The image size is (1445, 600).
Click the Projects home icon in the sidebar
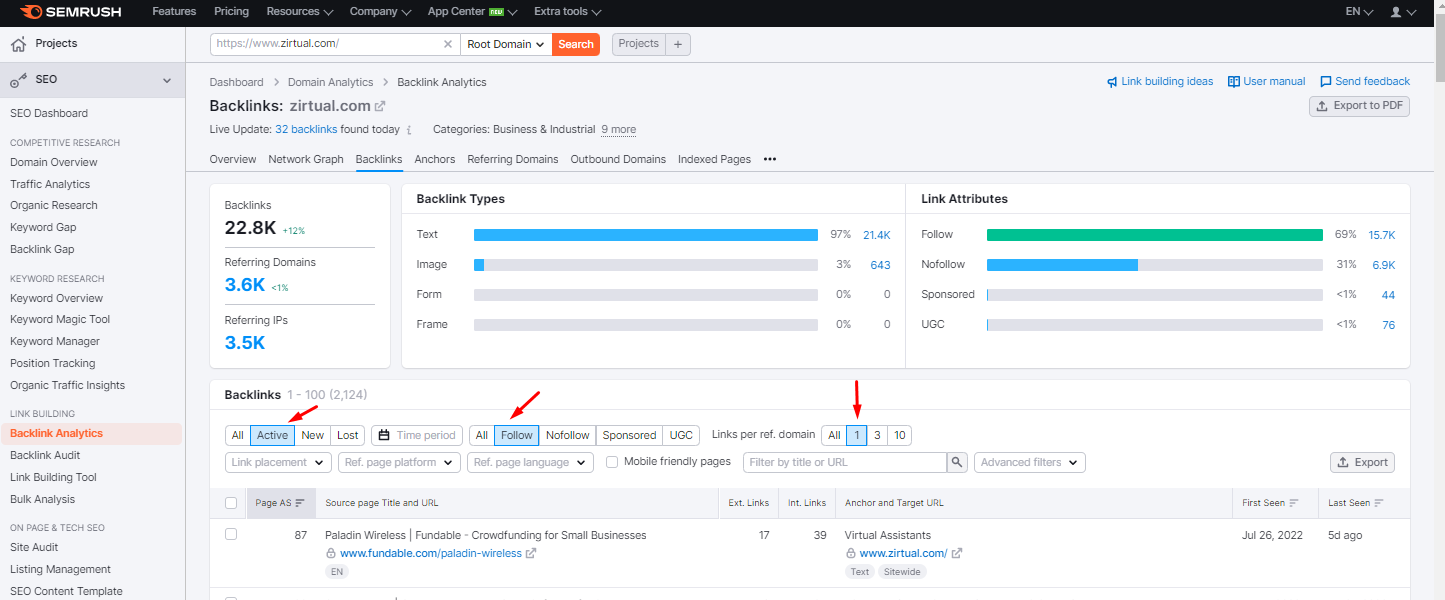[x=18, y=44]
